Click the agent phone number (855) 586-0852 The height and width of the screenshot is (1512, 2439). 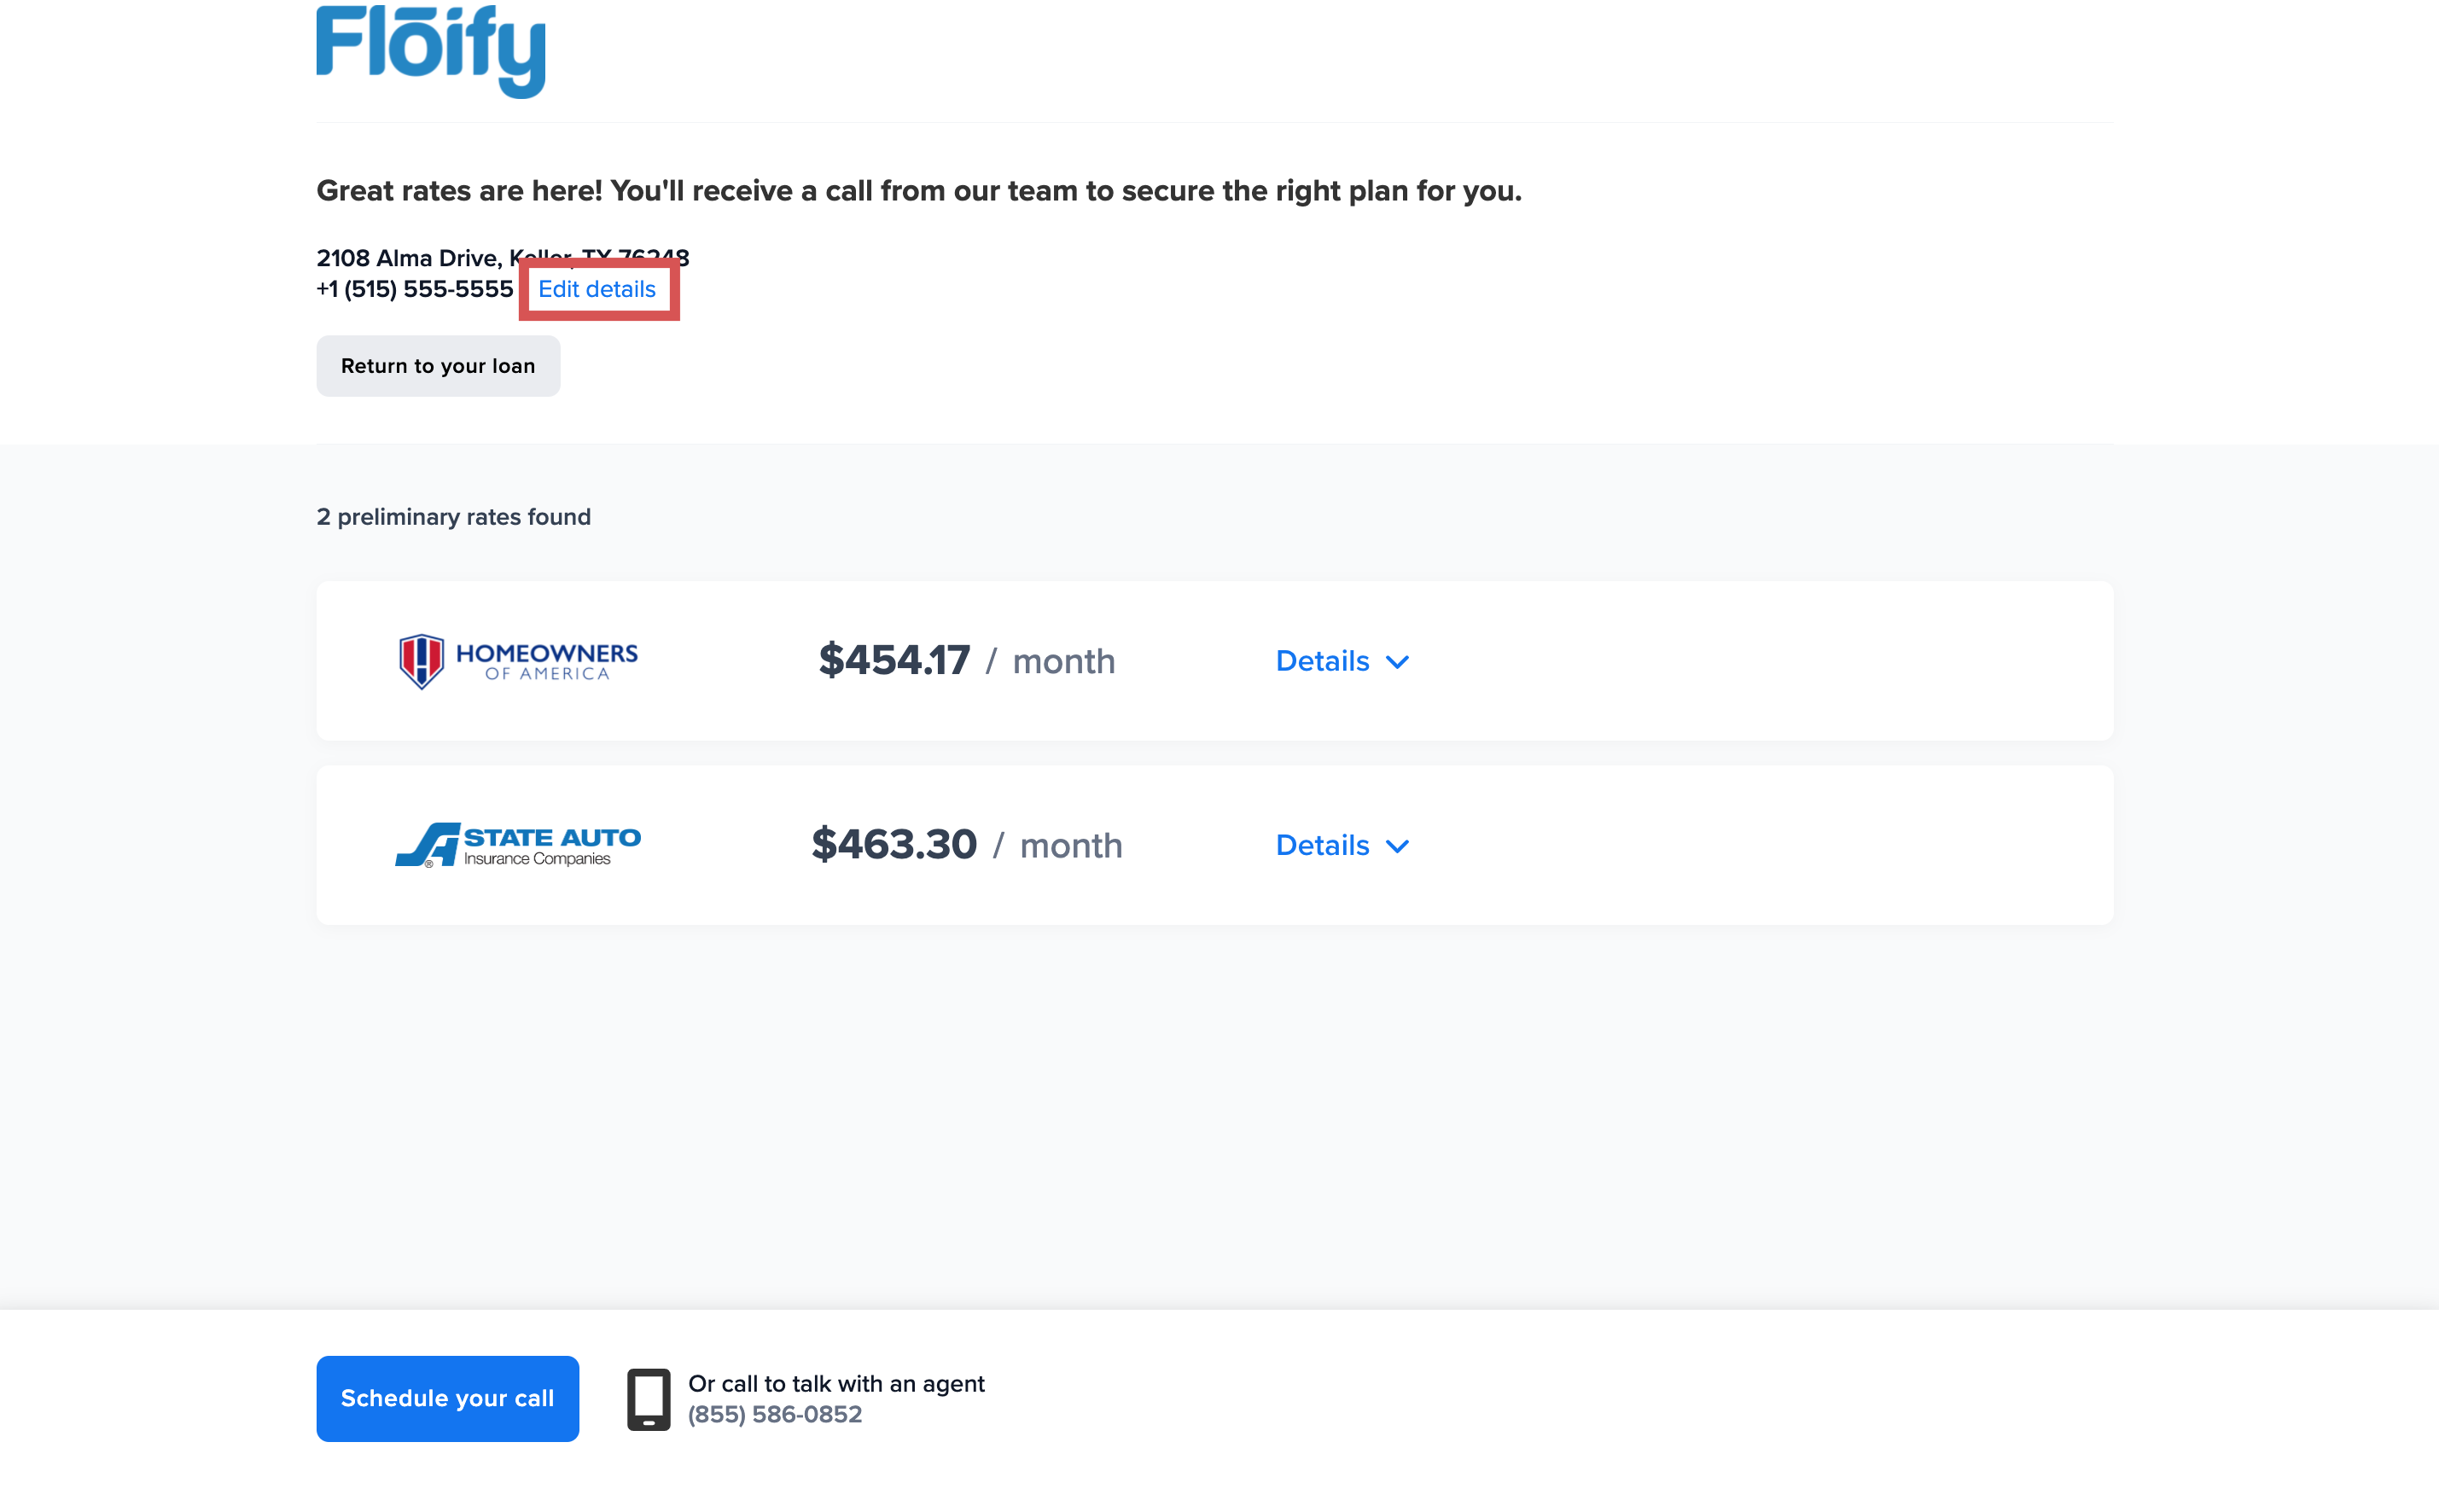click(775, 1414)
